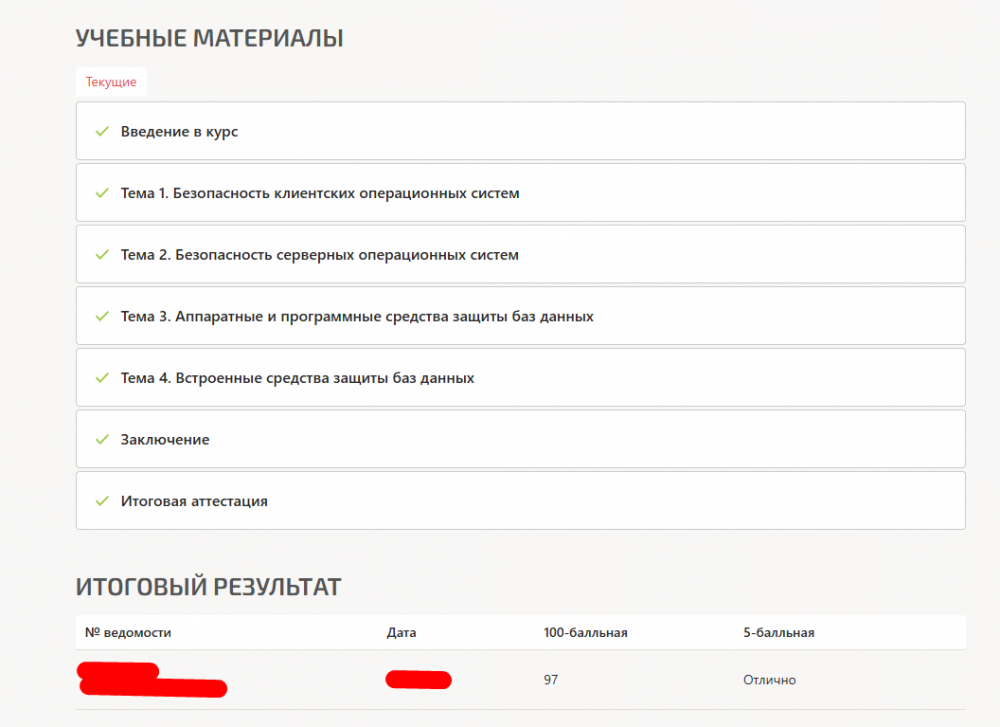This screenshot has height=727, width=1000.
Task: Expand Тема 1 on client operating systems security
Action: coord(320,193)
